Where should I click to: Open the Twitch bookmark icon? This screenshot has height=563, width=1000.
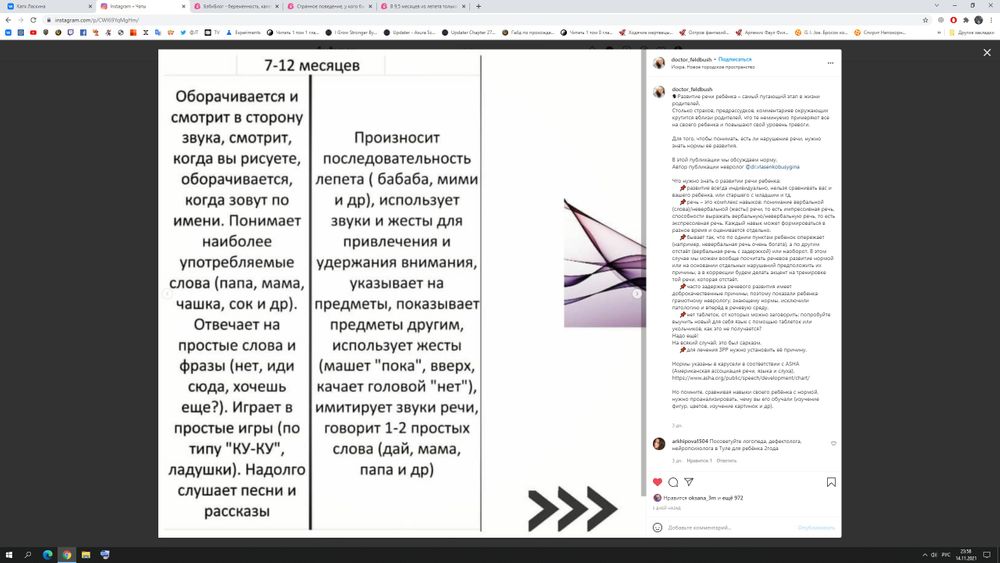pos(71,32)
